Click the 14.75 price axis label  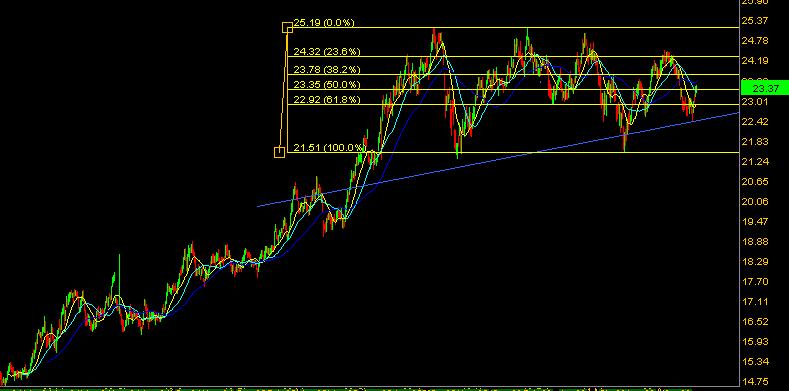[x=755, y=381]
